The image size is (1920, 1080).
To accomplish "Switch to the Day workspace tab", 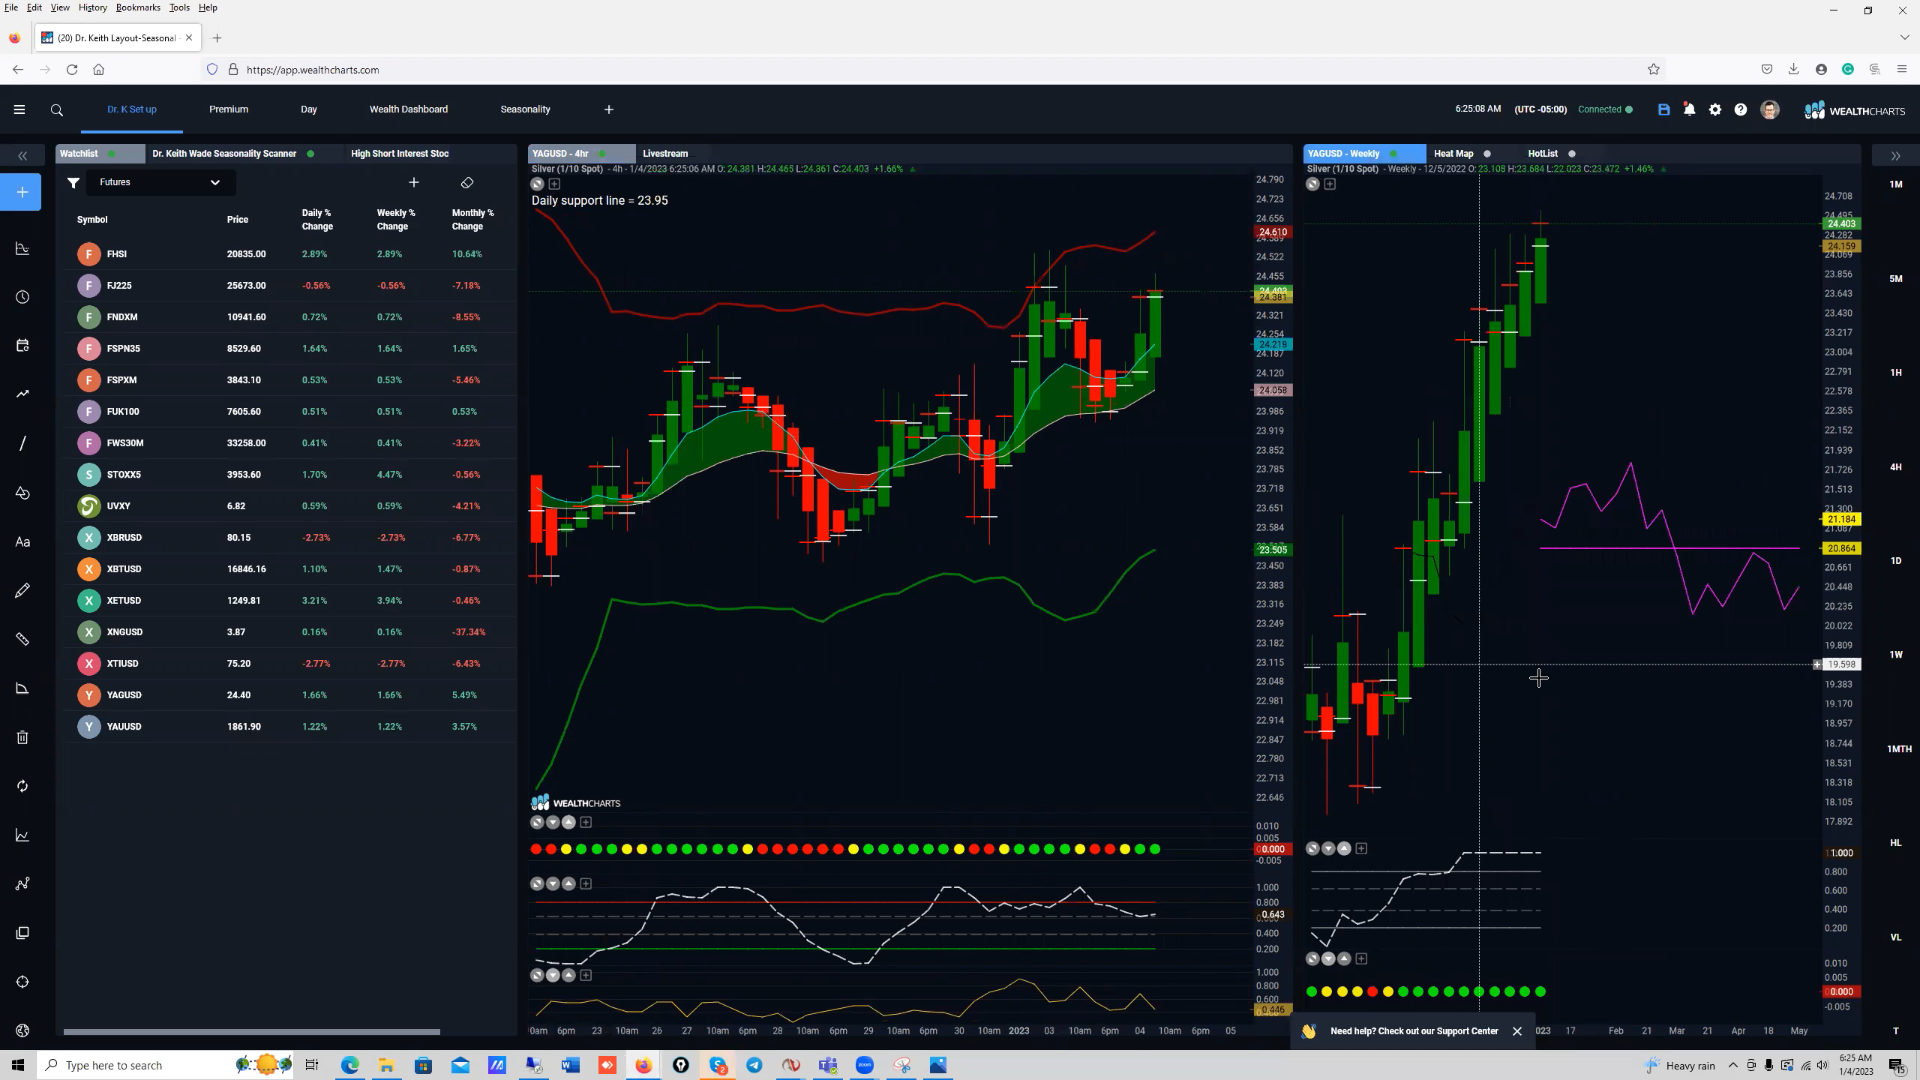I will [x=309, y=110].
